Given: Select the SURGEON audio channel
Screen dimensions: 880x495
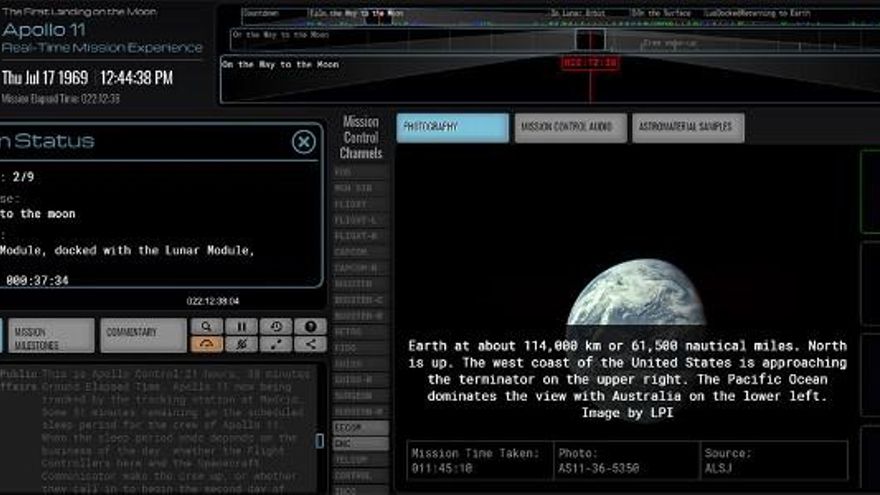Looking at the screenshot, I should [x=360, y=396].
